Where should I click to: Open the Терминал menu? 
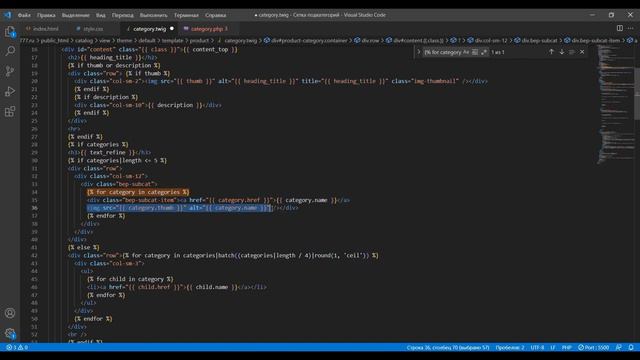pyautogui.click(x=186, y=15)
